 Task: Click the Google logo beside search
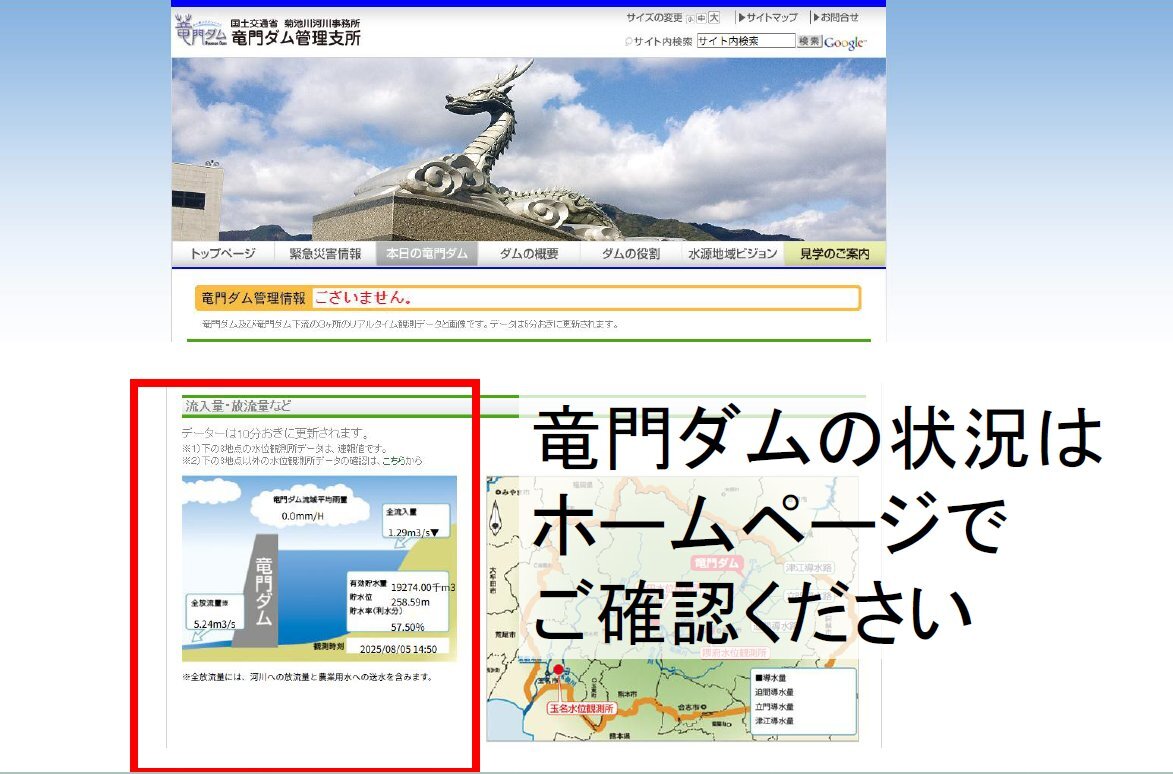[x=845, y=43]
